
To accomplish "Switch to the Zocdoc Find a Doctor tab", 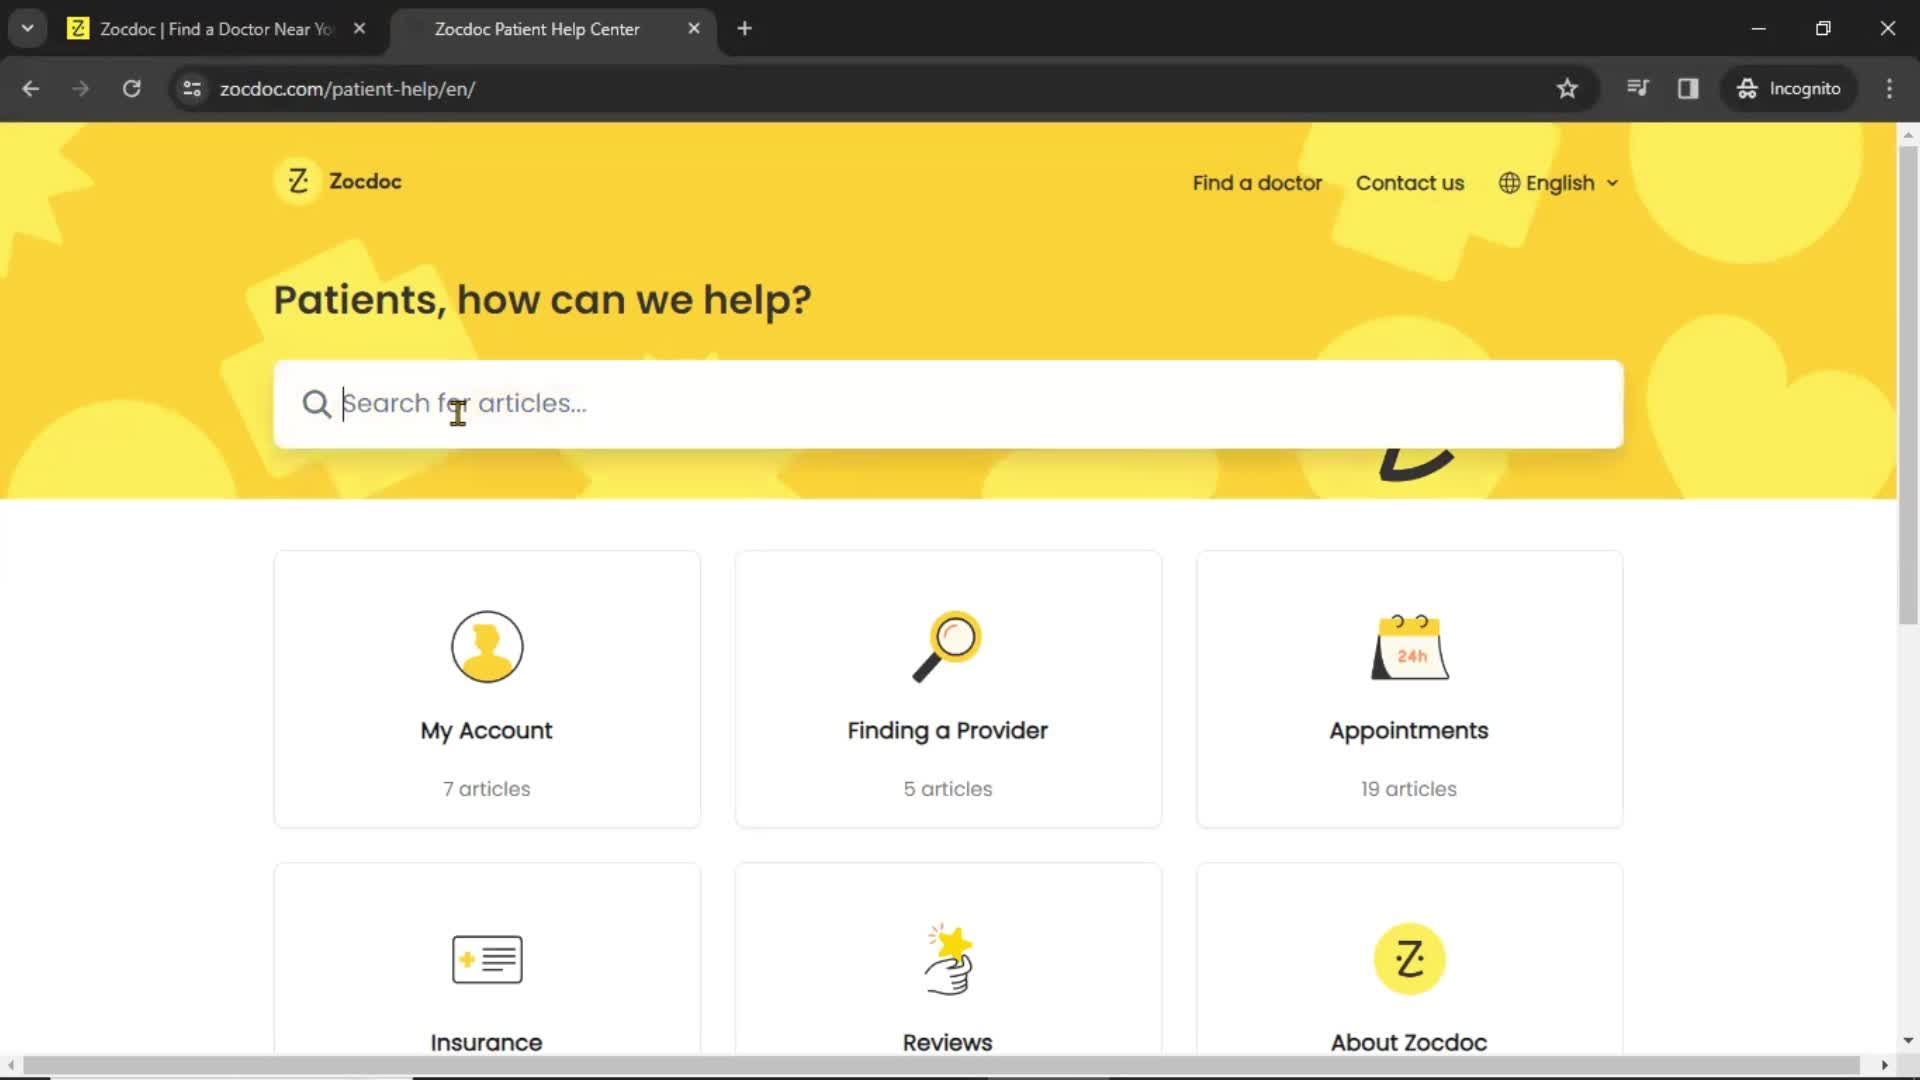I will click(x=217, y=29).
